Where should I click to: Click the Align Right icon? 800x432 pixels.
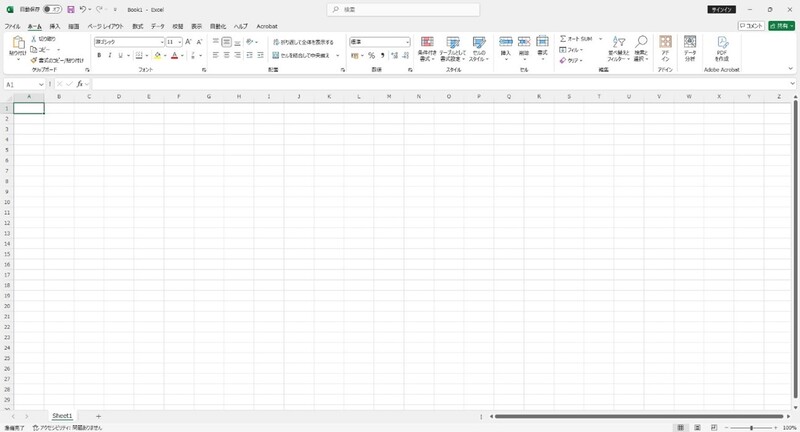coord(237,55)
